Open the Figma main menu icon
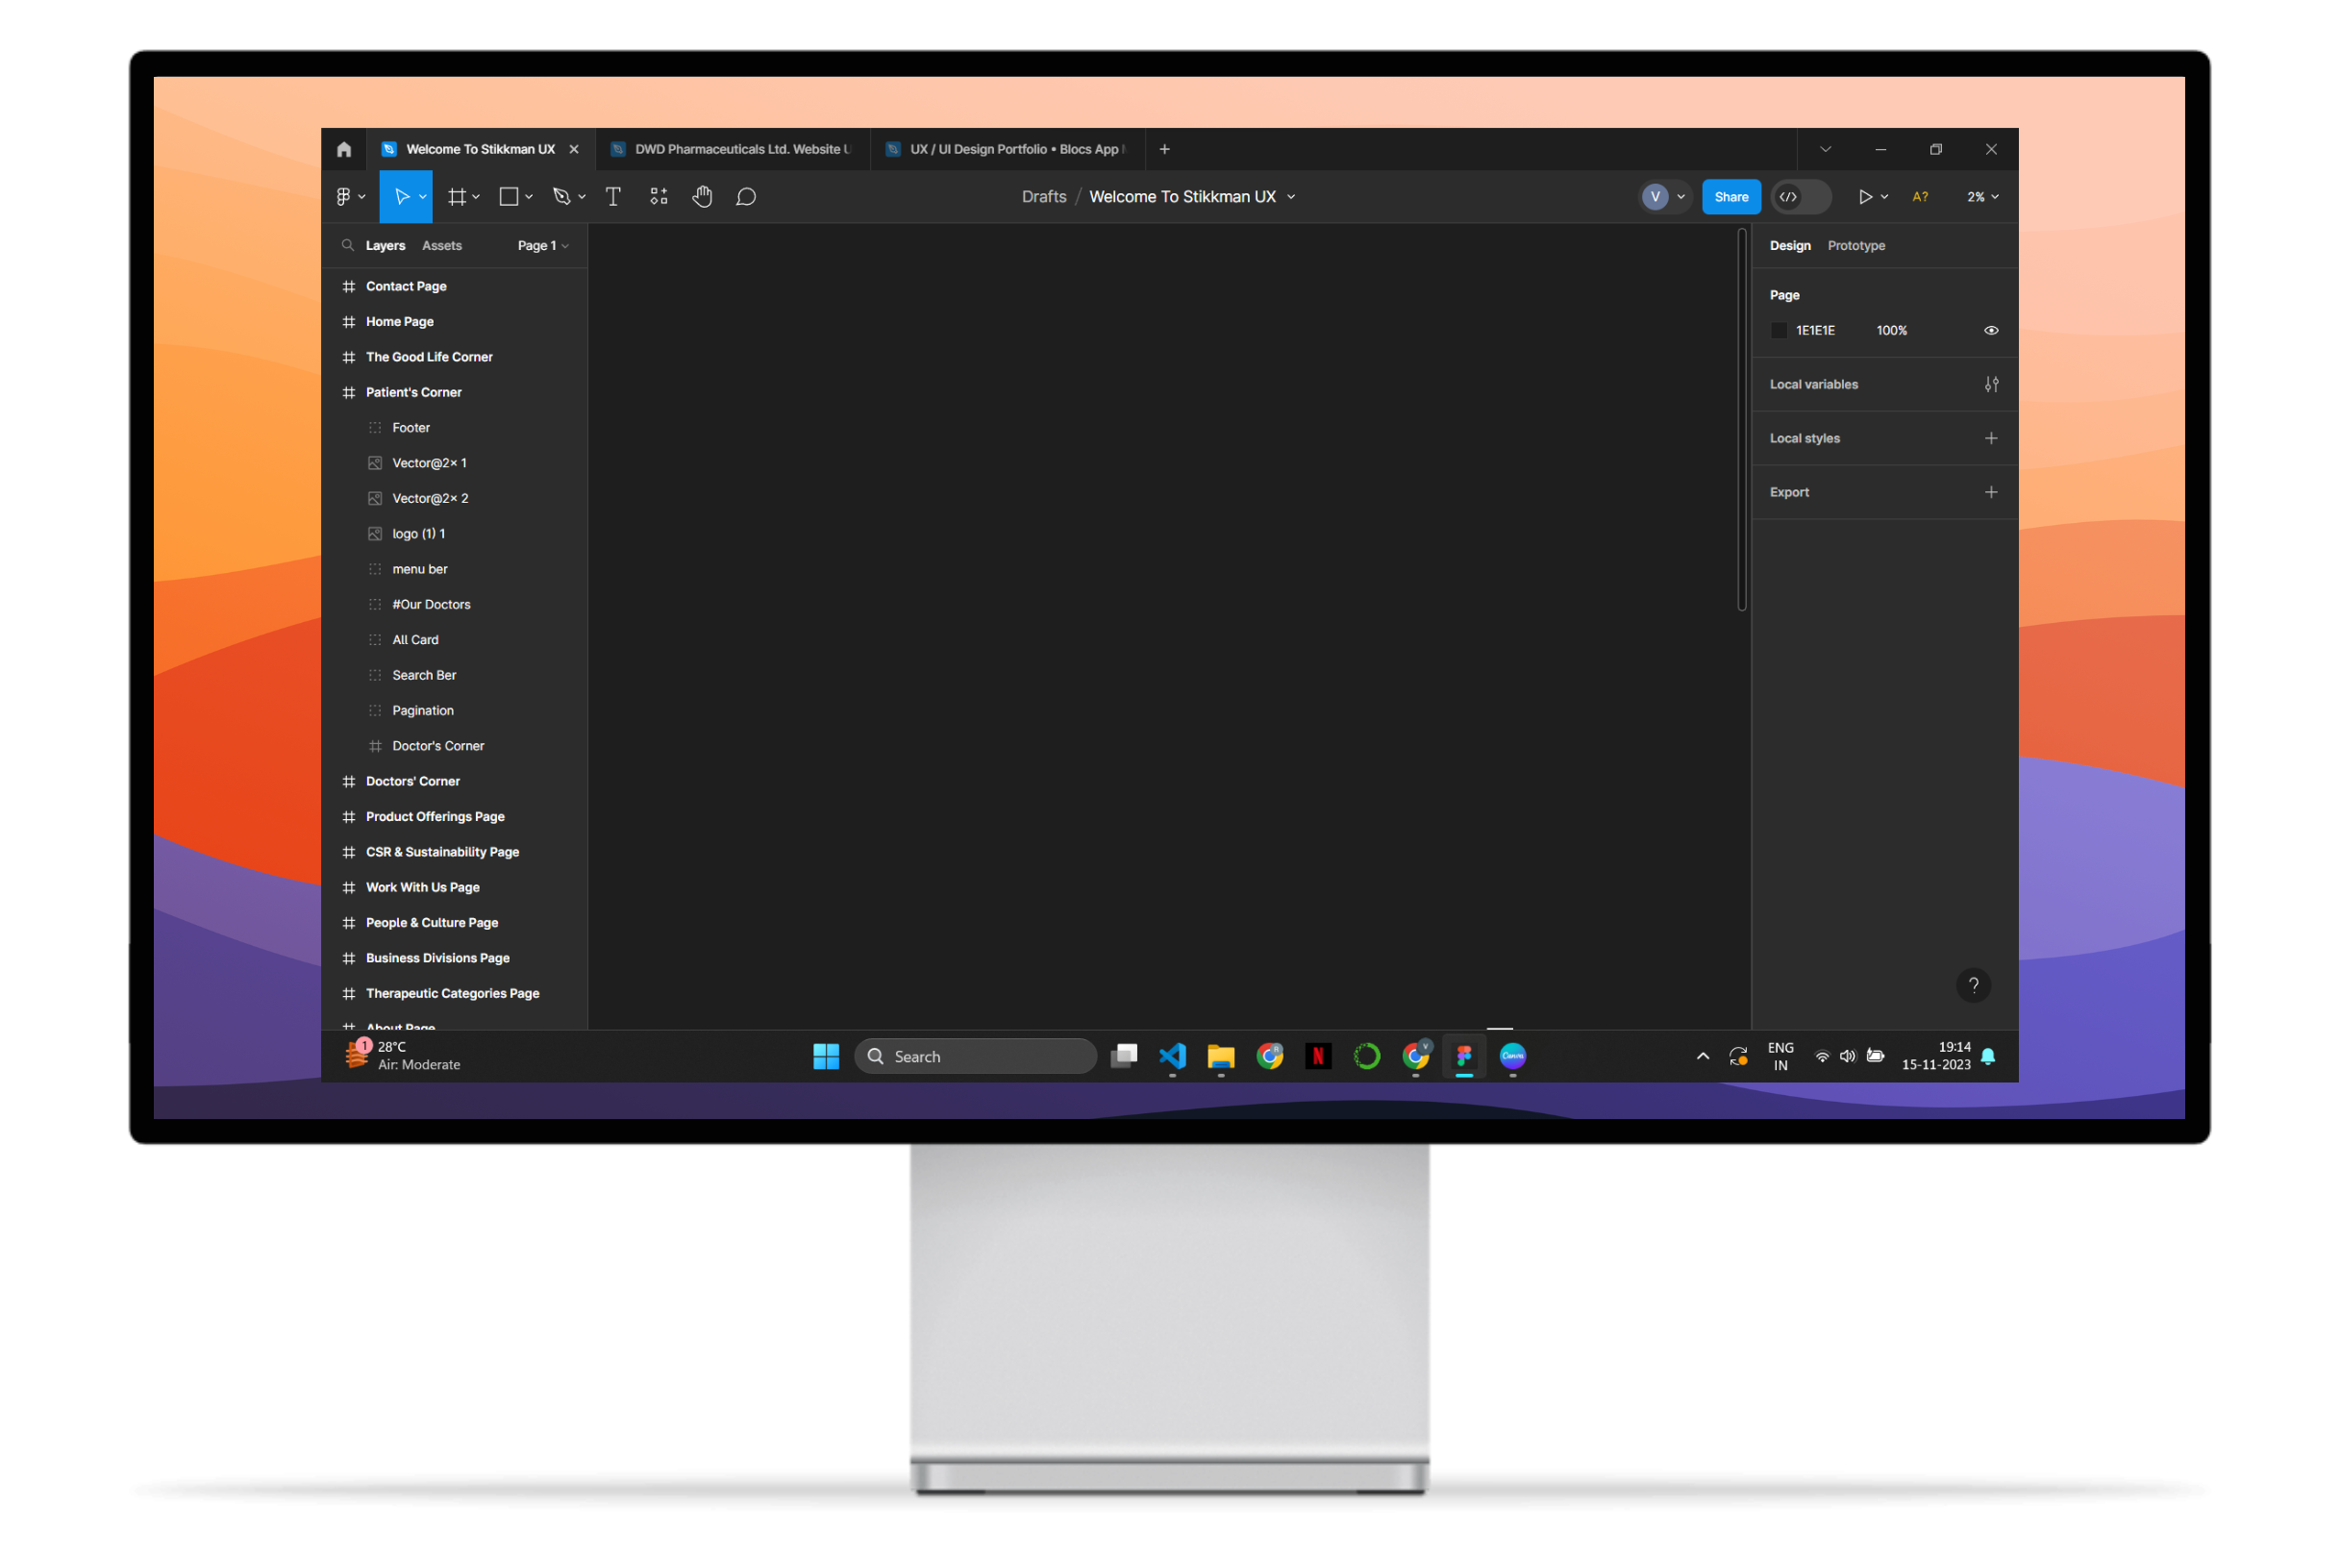 (x=344, y=197)
